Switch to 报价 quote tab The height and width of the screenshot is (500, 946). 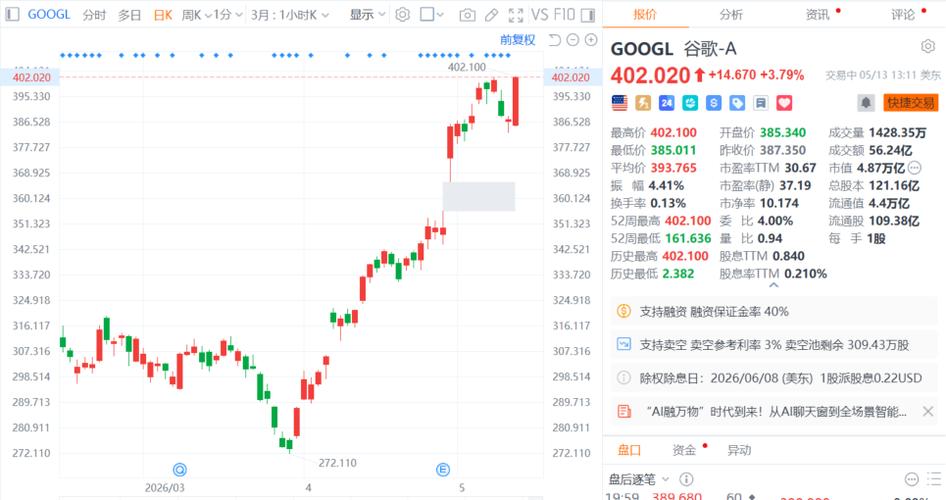click(645, 14)
